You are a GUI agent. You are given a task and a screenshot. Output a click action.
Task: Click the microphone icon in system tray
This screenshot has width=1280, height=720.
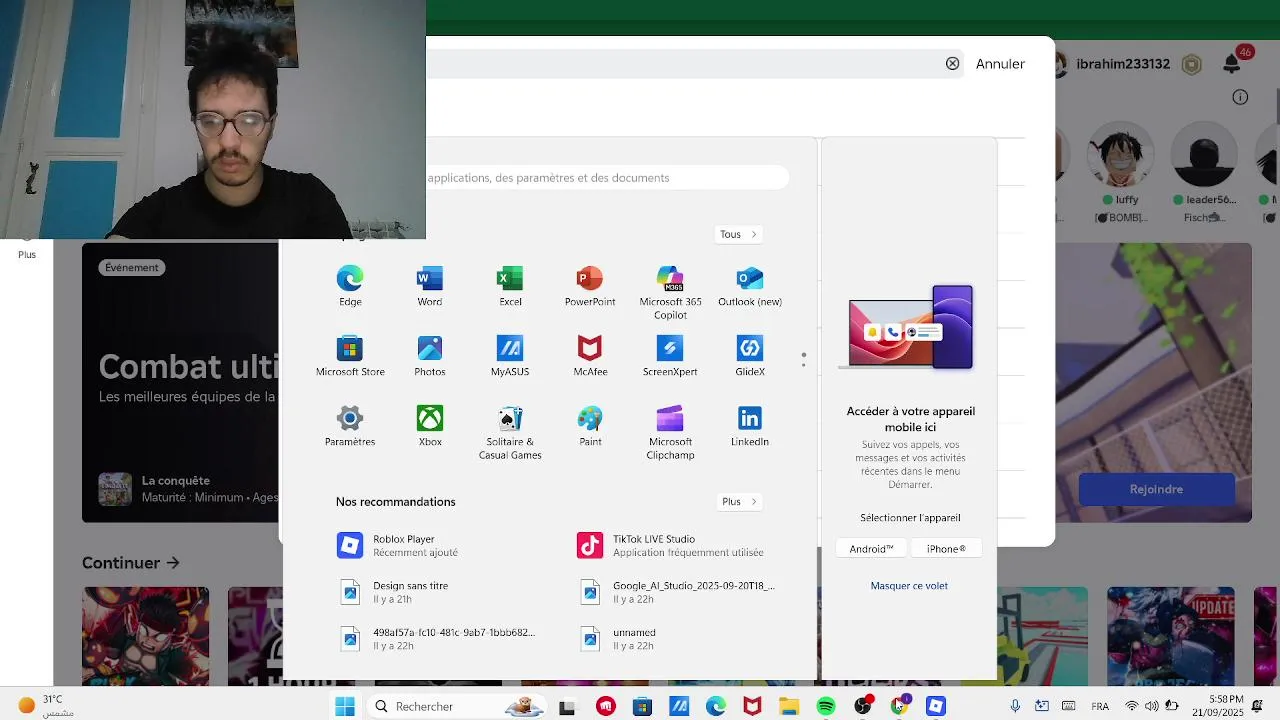[1015, 706]
